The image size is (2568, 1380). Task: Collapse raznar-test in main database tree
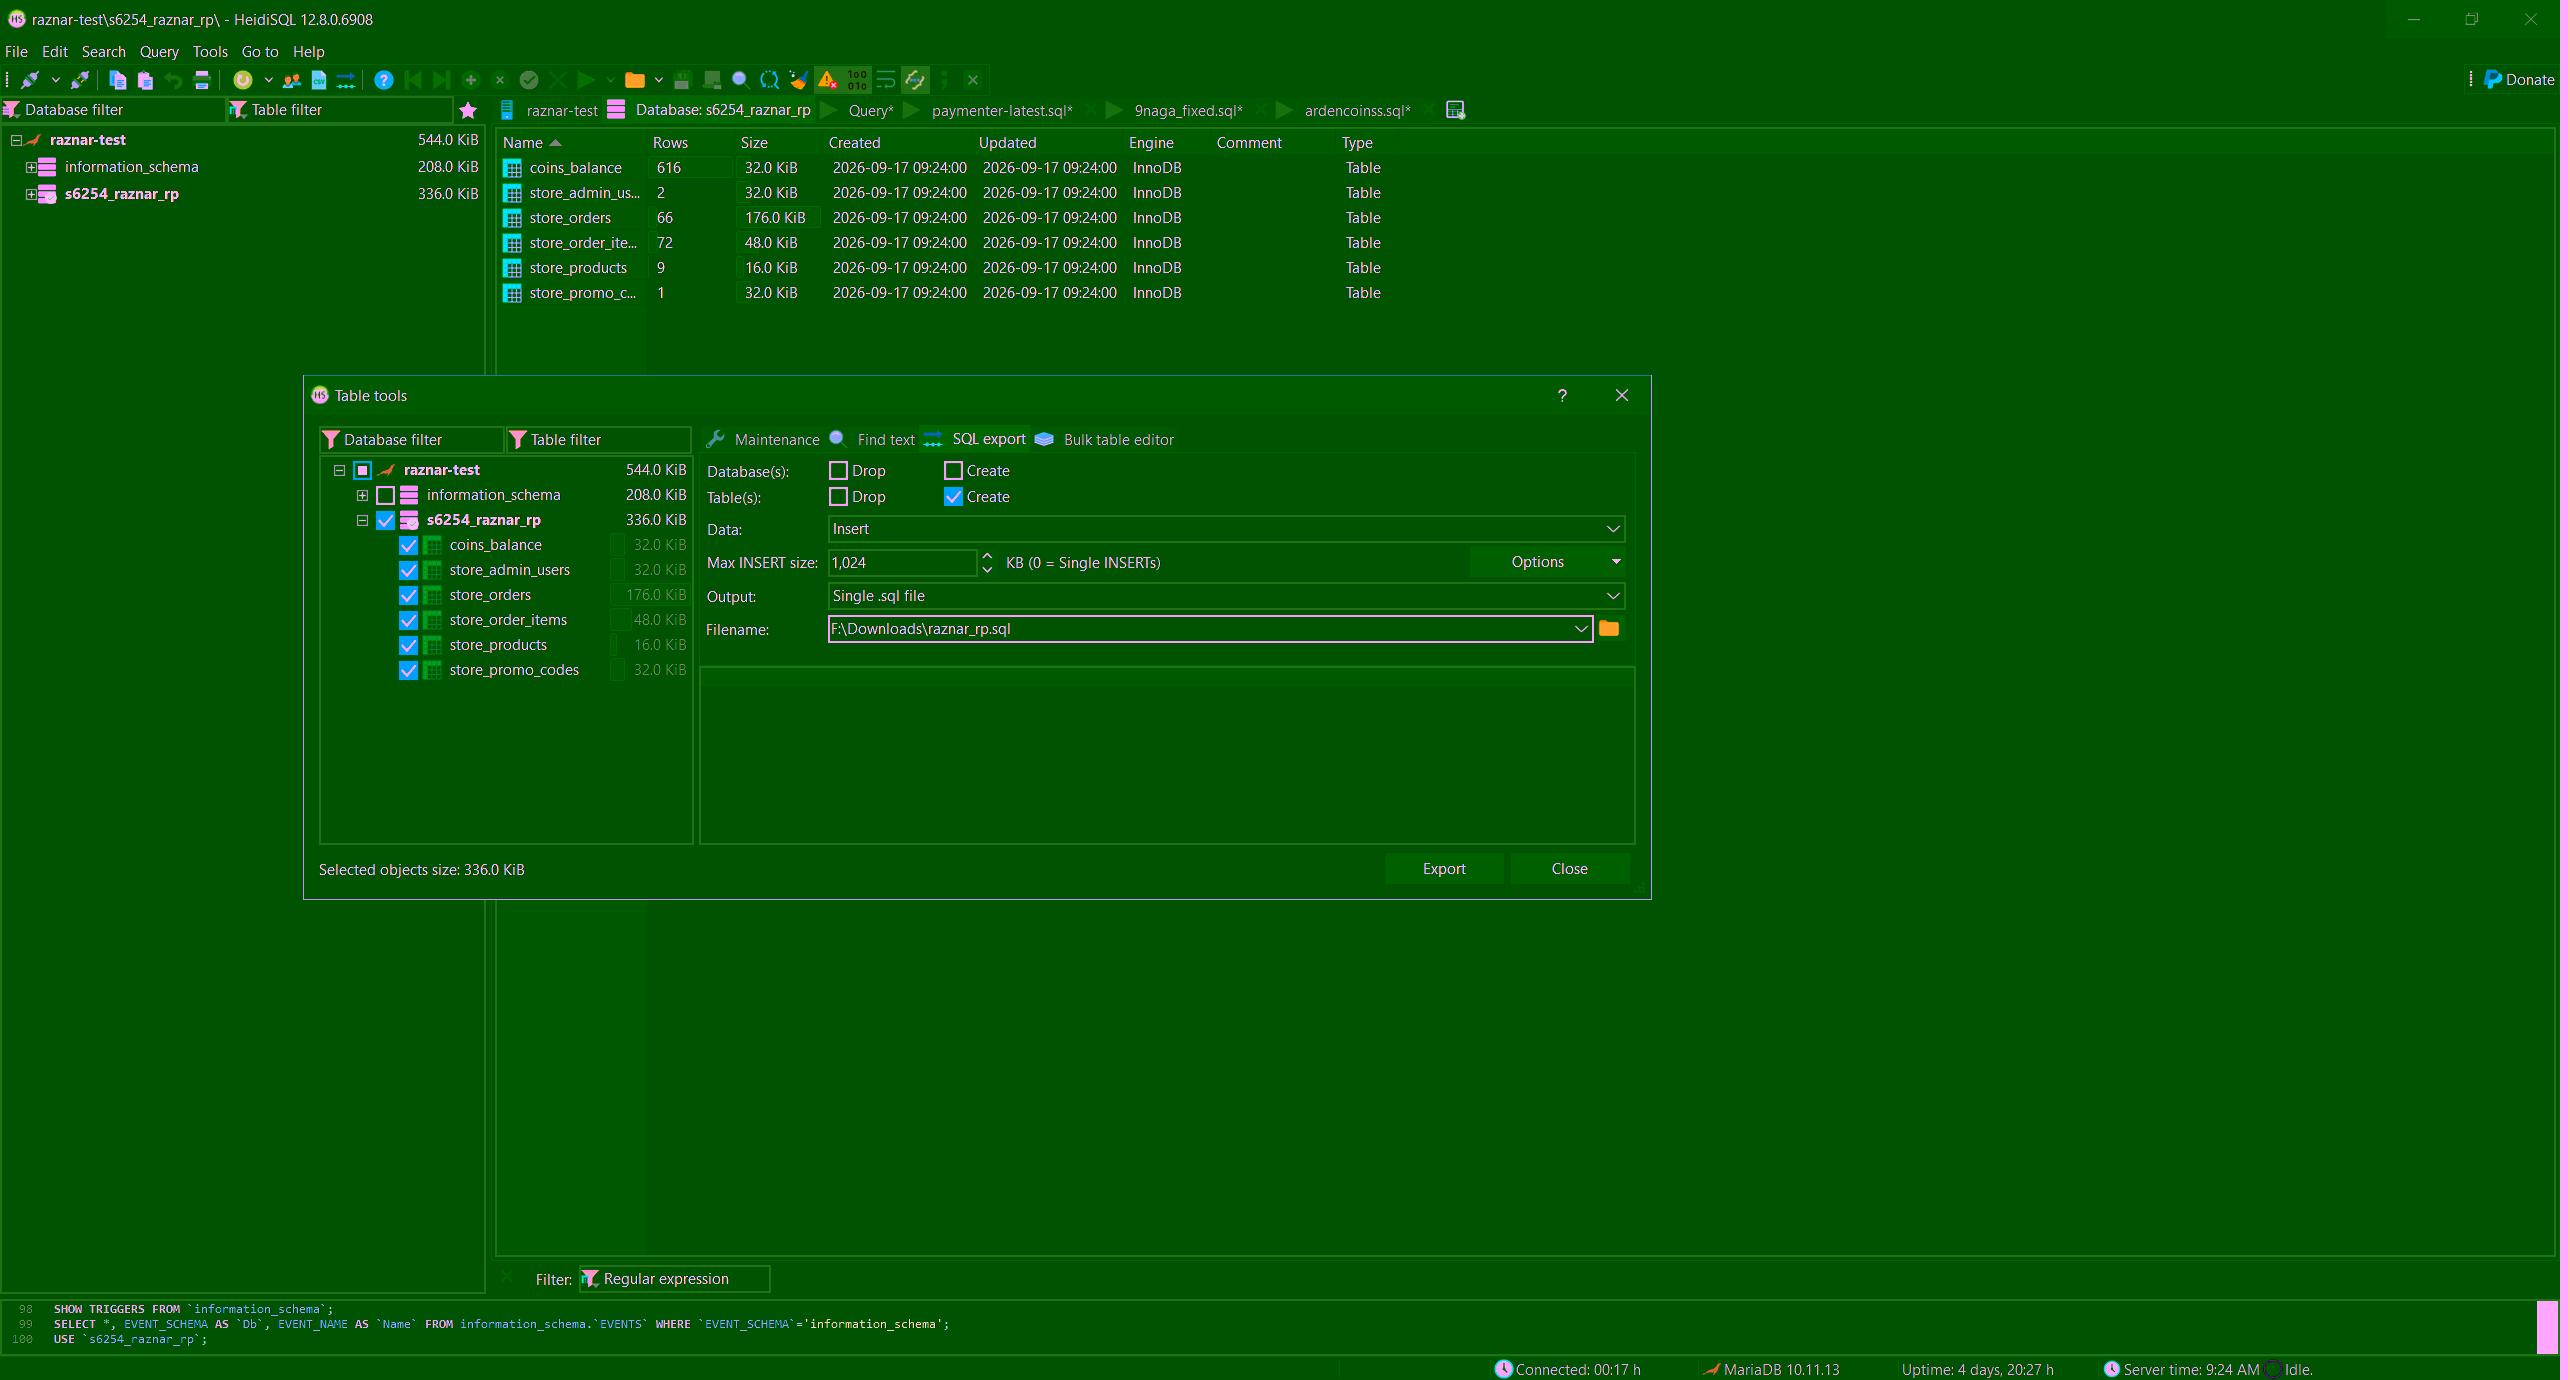[x=16, y=140]
